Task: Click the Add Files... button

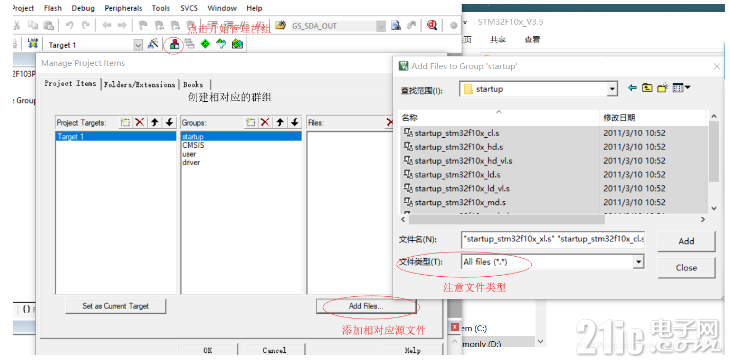Action: (x=365, y=306)
